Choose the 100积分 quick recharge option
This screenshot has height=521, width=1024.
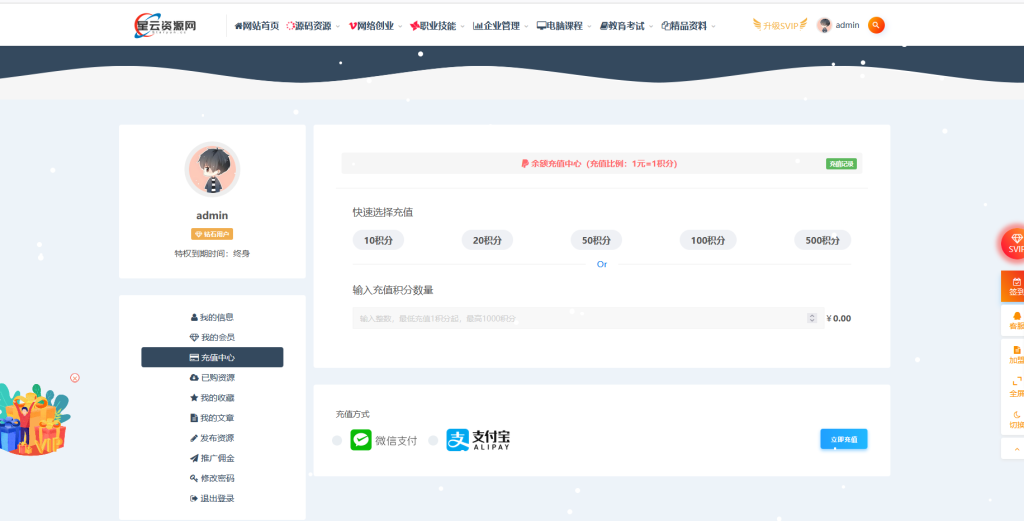point(707,240)
